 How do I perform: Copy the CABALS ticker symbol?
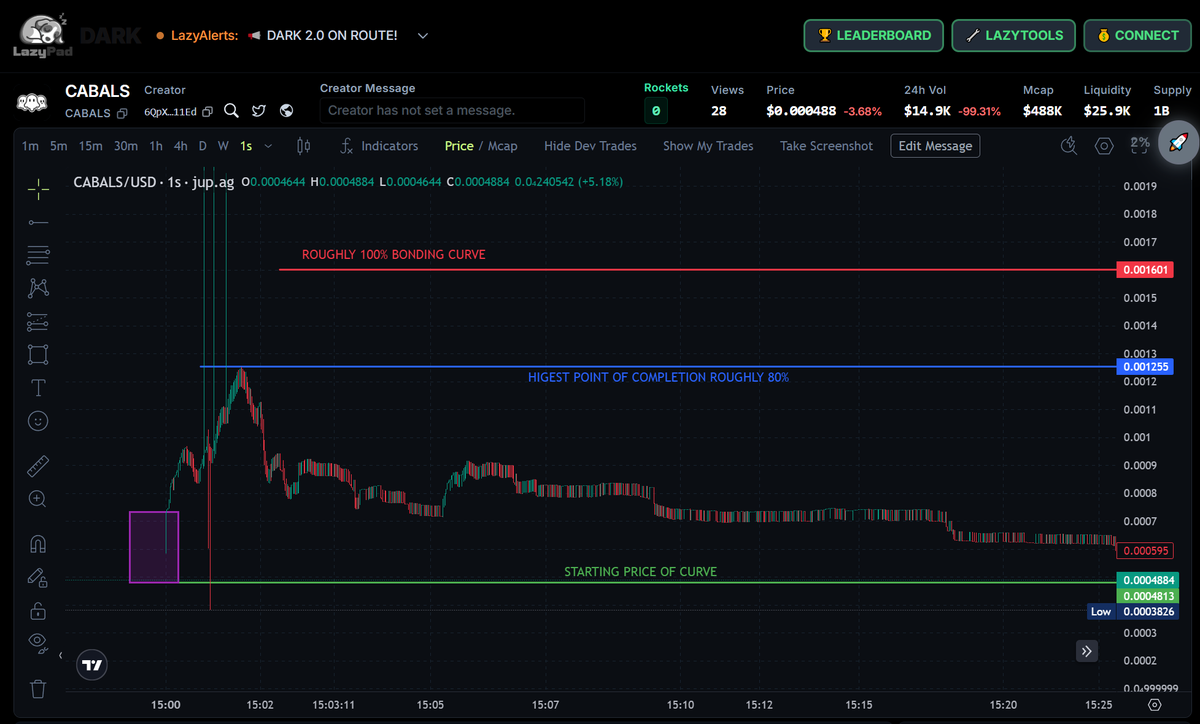point(122,113)
